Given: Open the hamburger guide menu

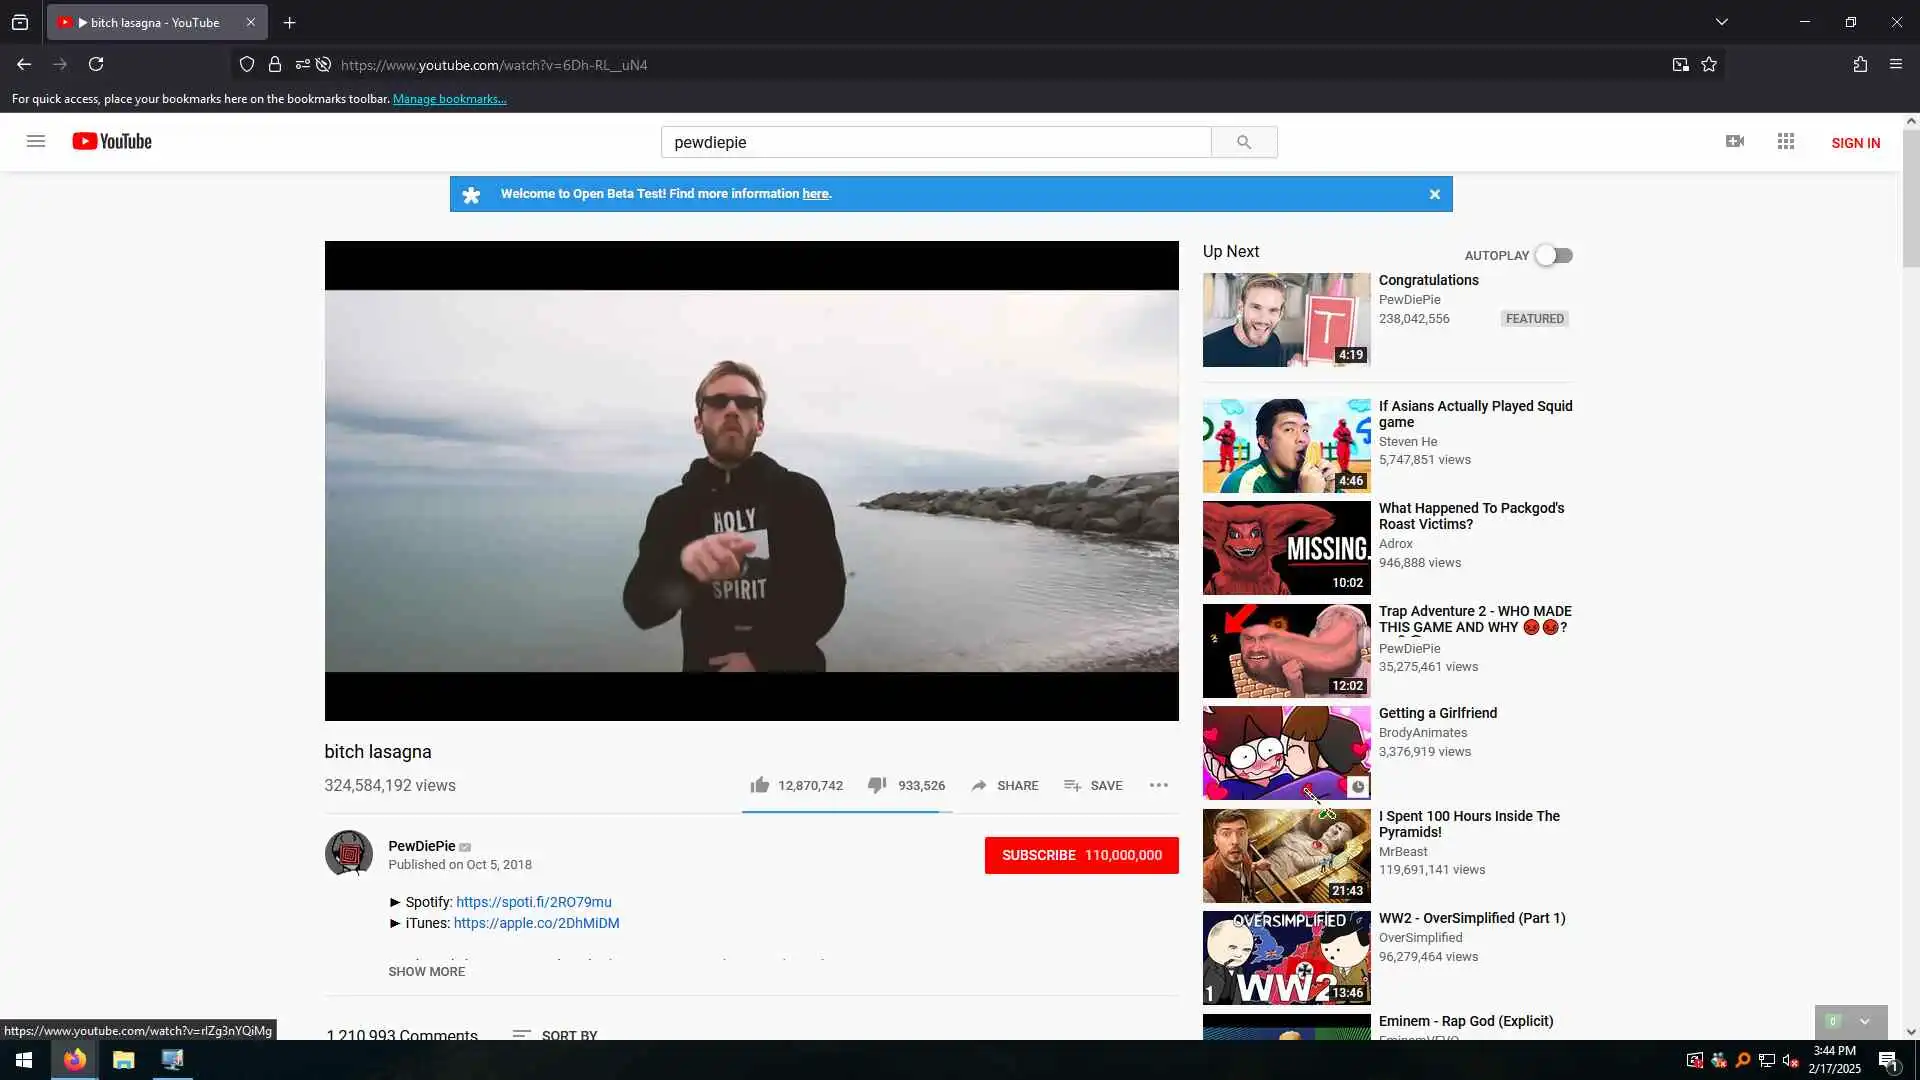Looking at the screenshot, I should pos(36,142).
